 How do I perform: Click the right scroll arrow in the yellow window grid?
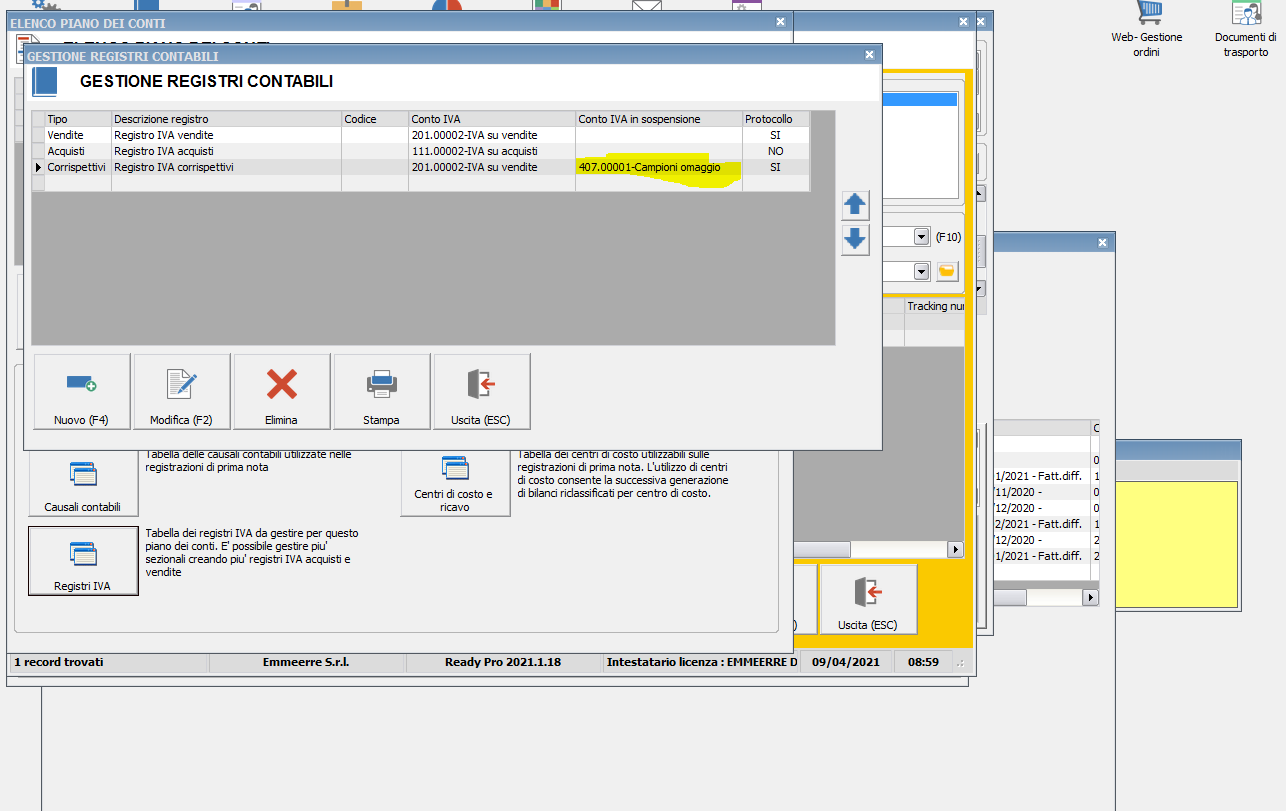[955, 550]
